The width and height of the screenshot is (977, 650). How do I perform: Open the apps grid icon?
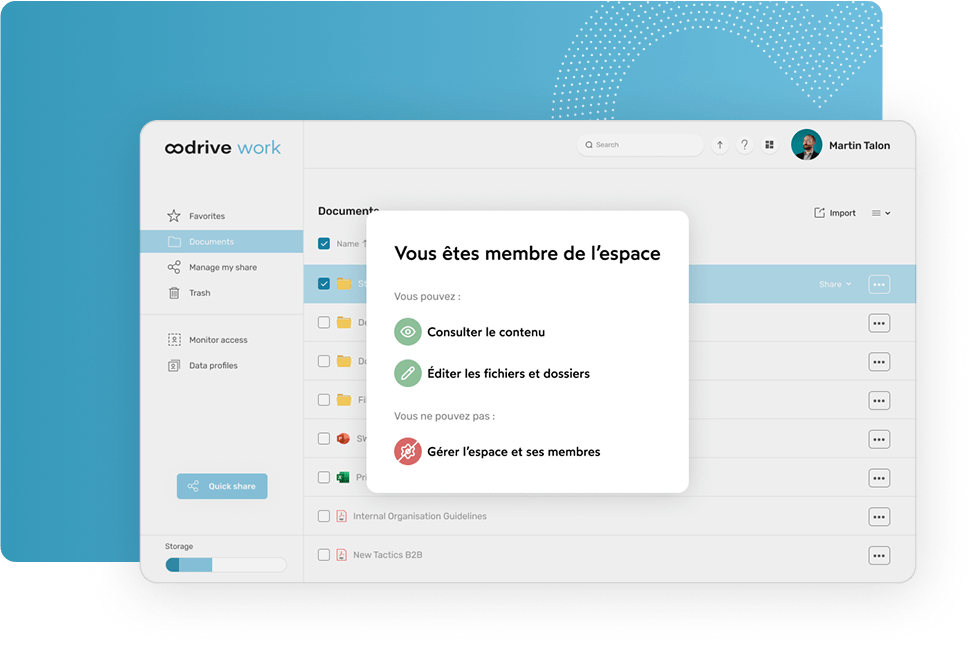769,145
